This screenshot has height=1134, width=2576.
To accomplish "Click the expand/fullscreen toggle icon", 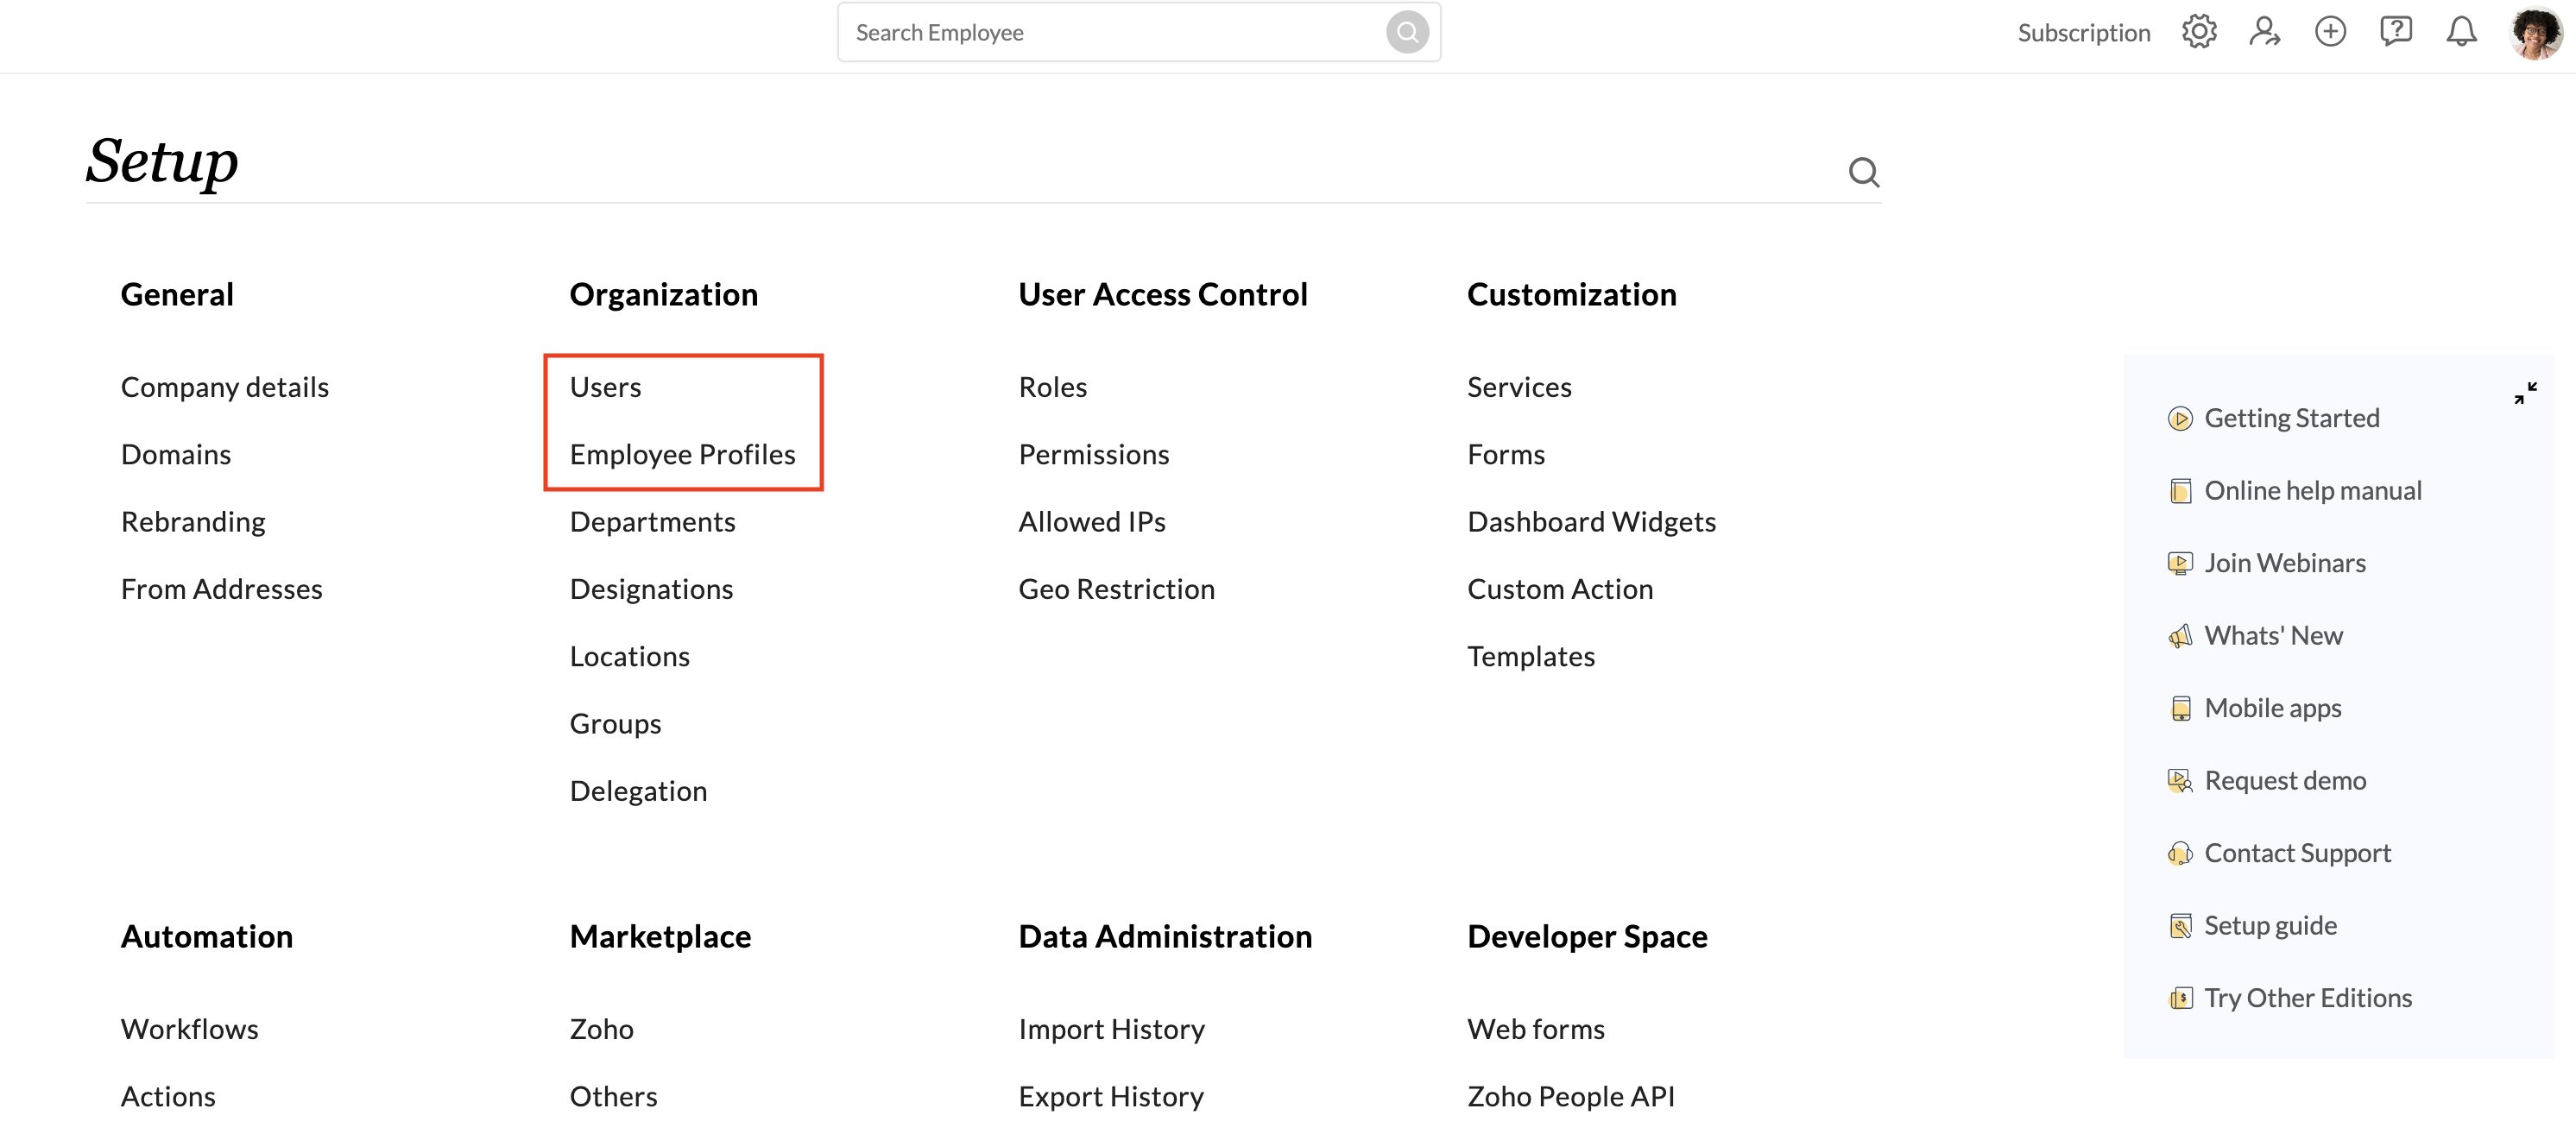I will [2527, 393].
